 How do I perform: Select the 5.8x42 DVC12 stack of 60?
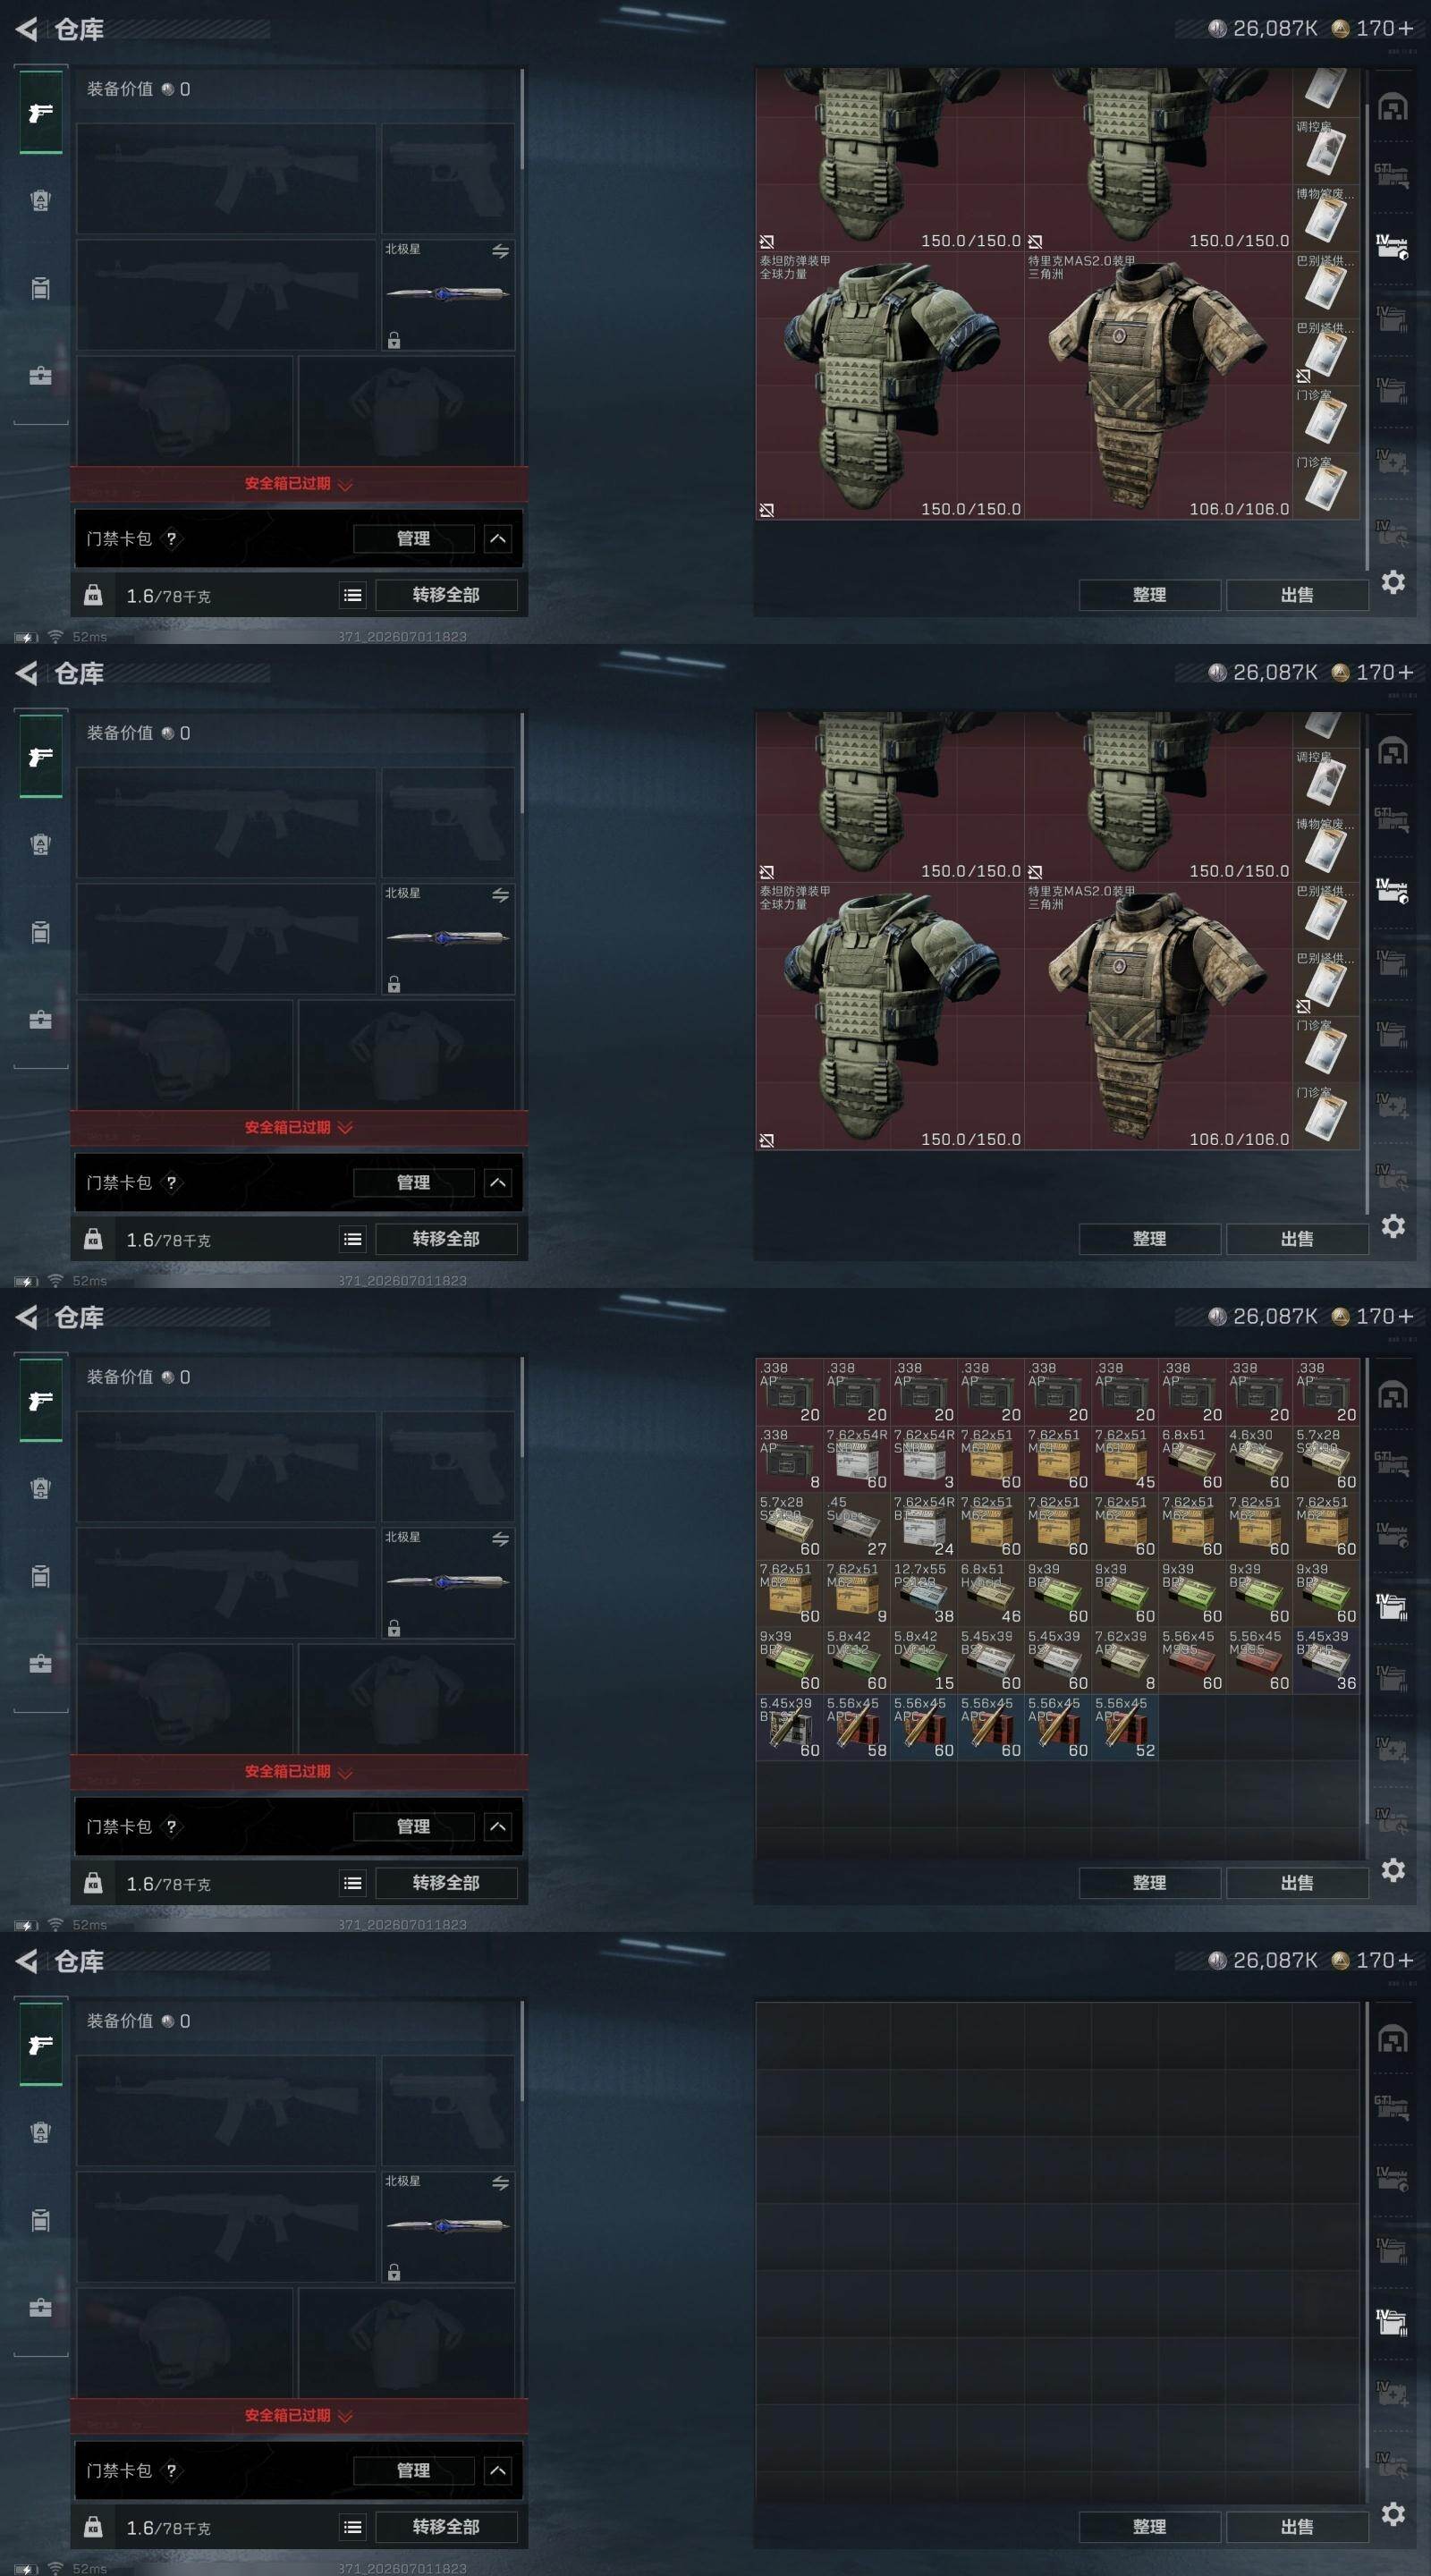pos(856,1660)
